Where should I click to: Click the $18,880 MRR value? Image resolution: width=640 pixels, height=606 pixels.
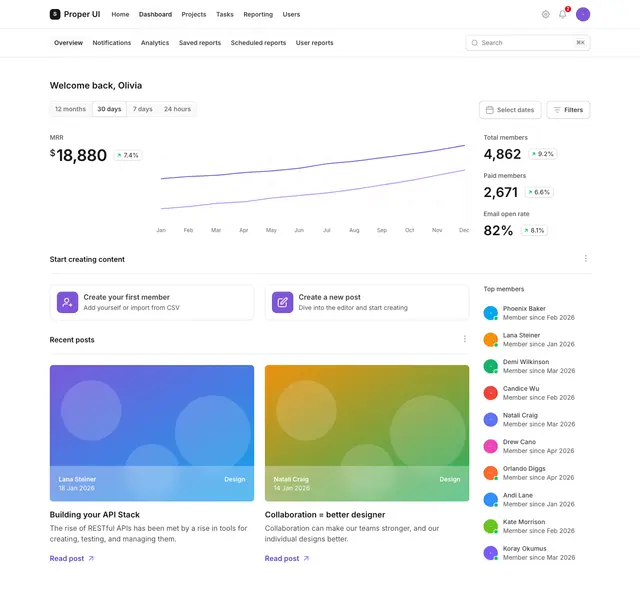coord(78,155)
